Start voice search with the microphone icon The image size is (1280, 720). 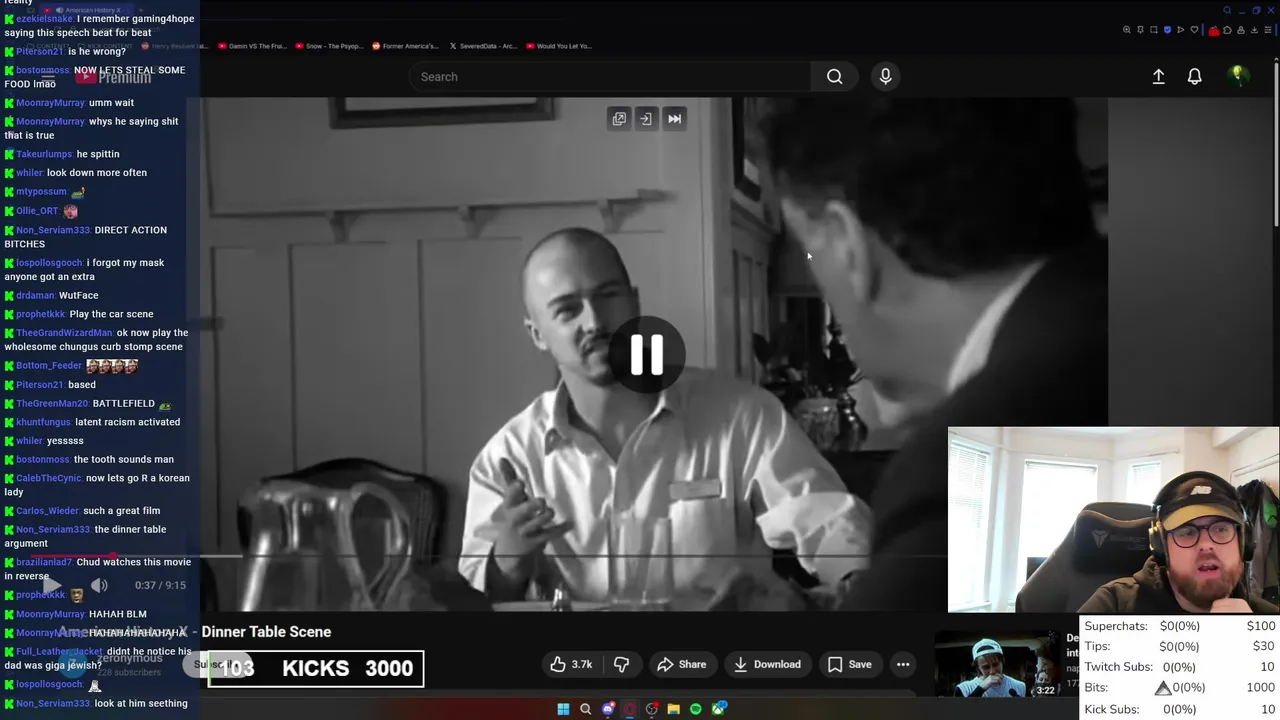(x=885, y=76)
